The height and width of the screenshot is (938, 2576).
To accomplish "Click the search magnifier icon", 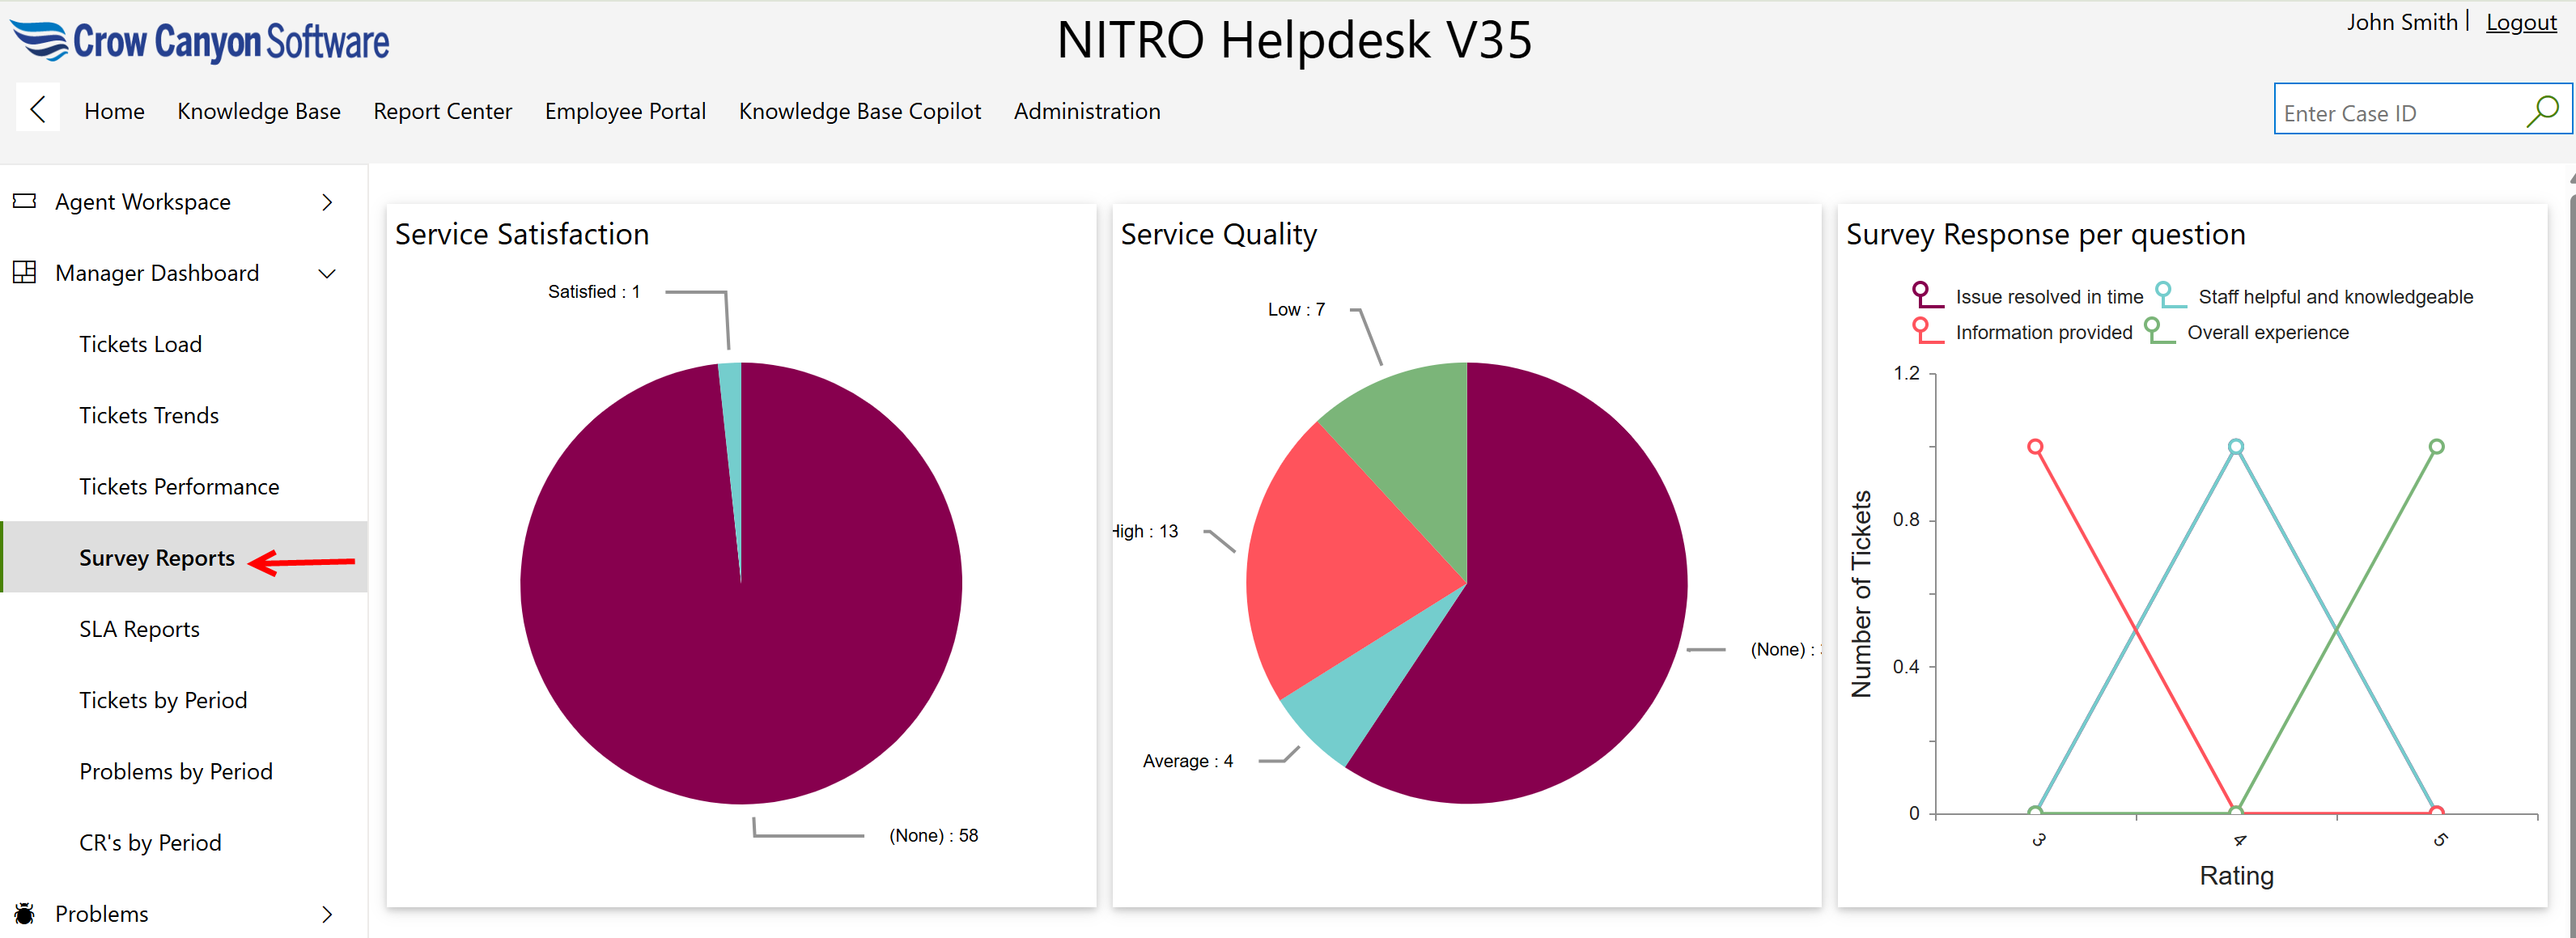I will click(2541, 111).
